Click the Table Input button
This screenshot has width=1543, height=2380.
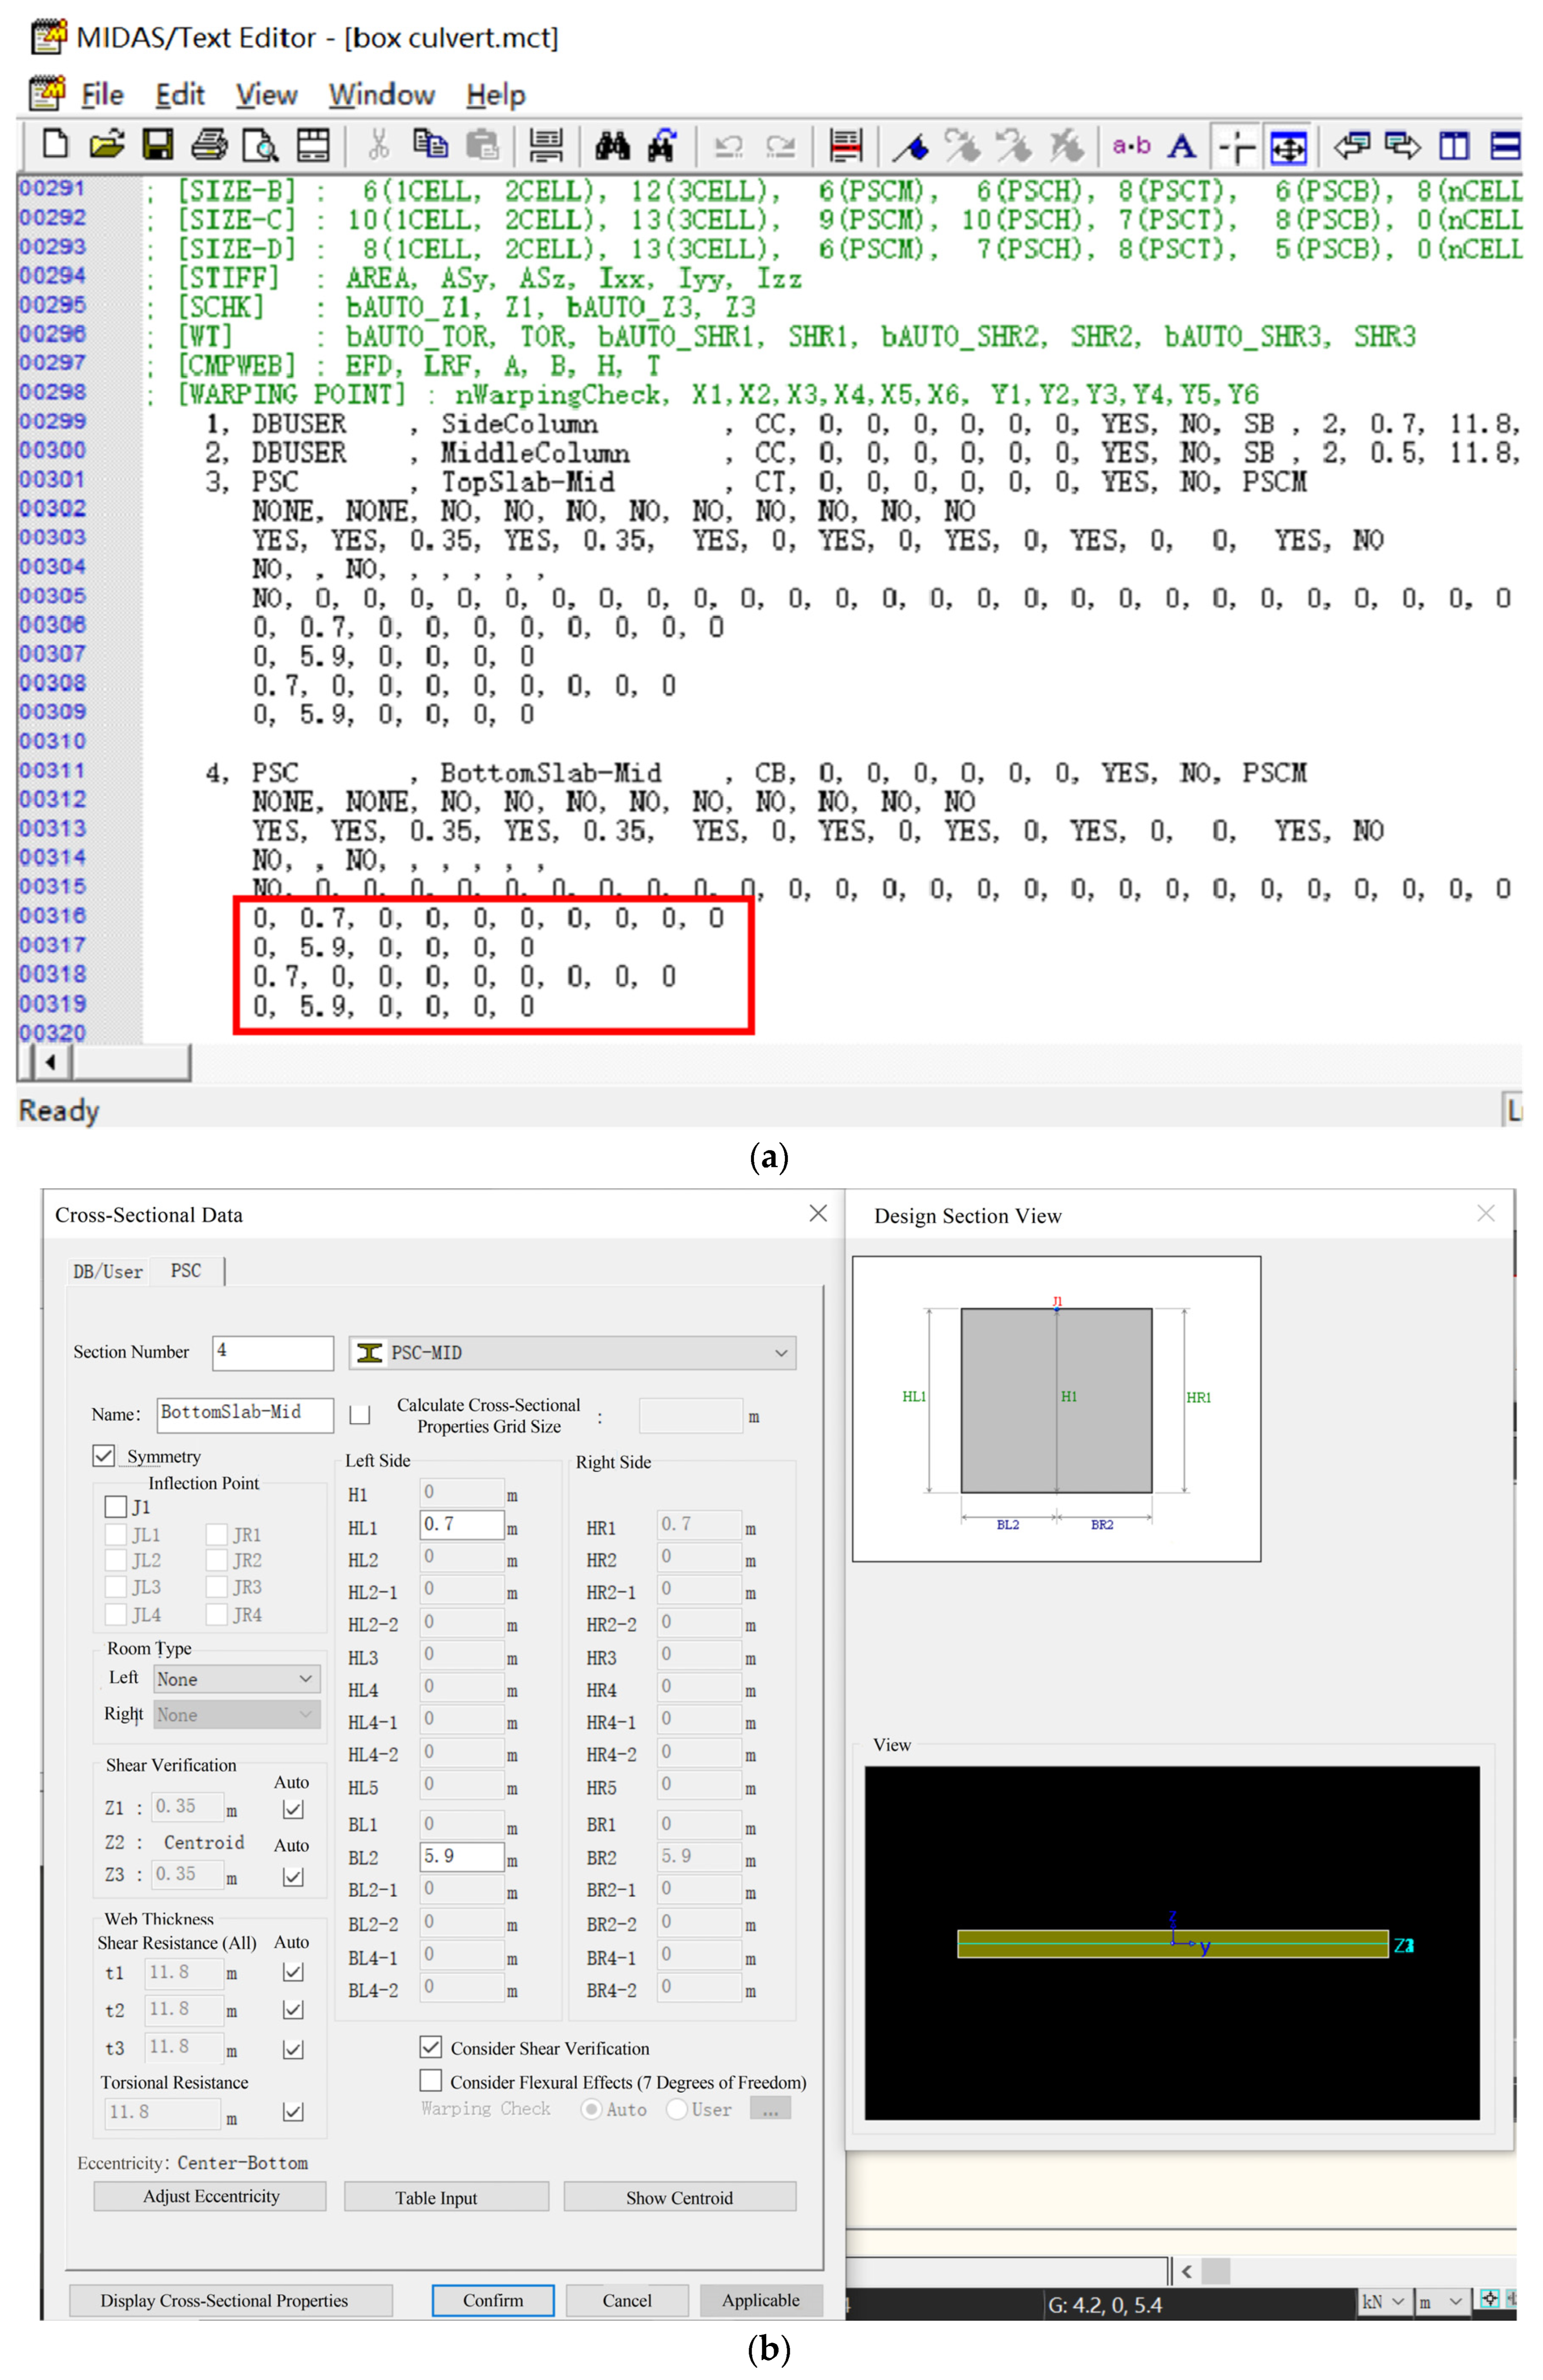pos(446,2197)
